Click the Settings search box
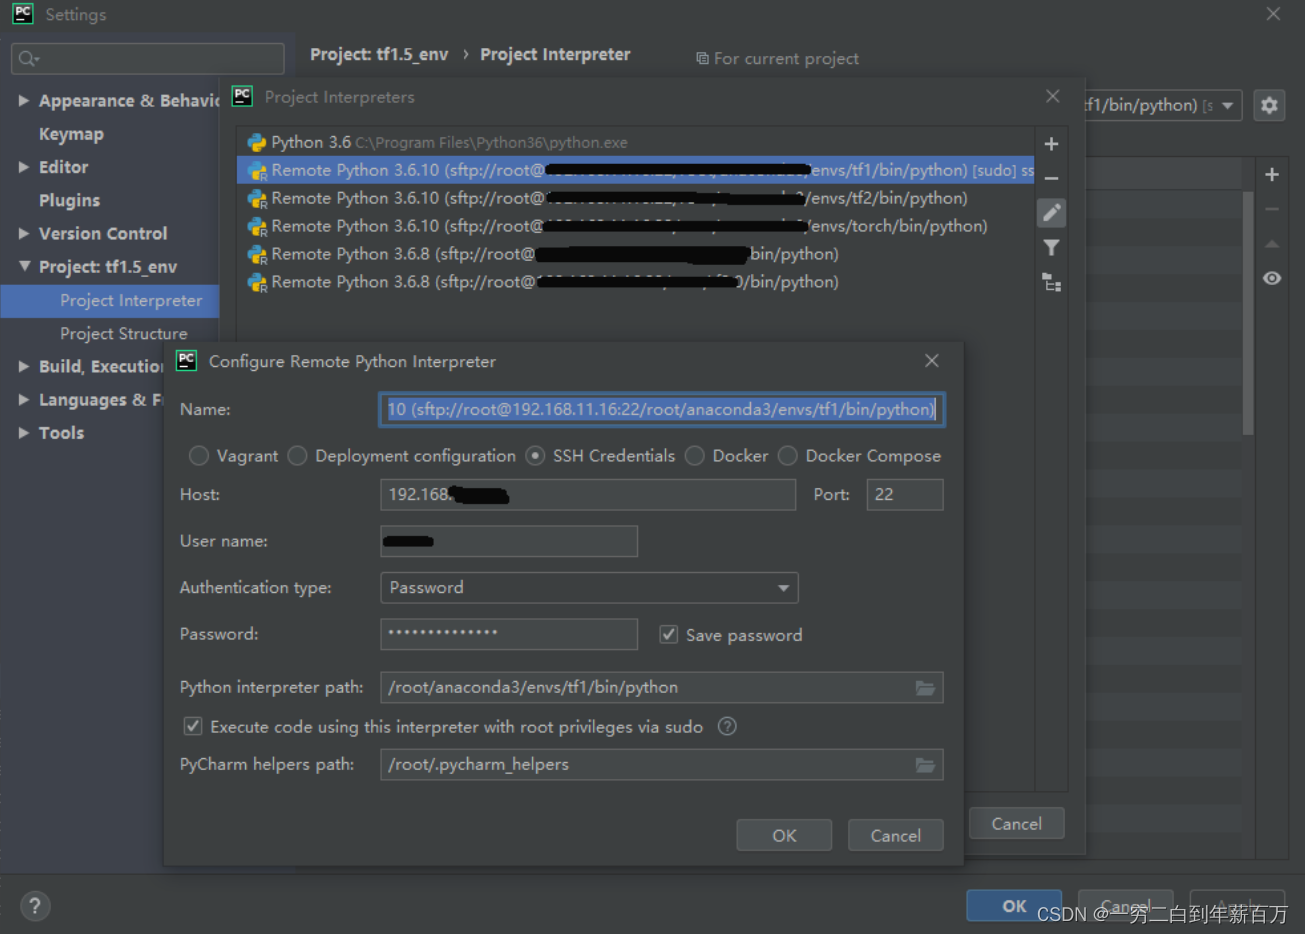This screenshot has height=934, width=1305. 148,59
